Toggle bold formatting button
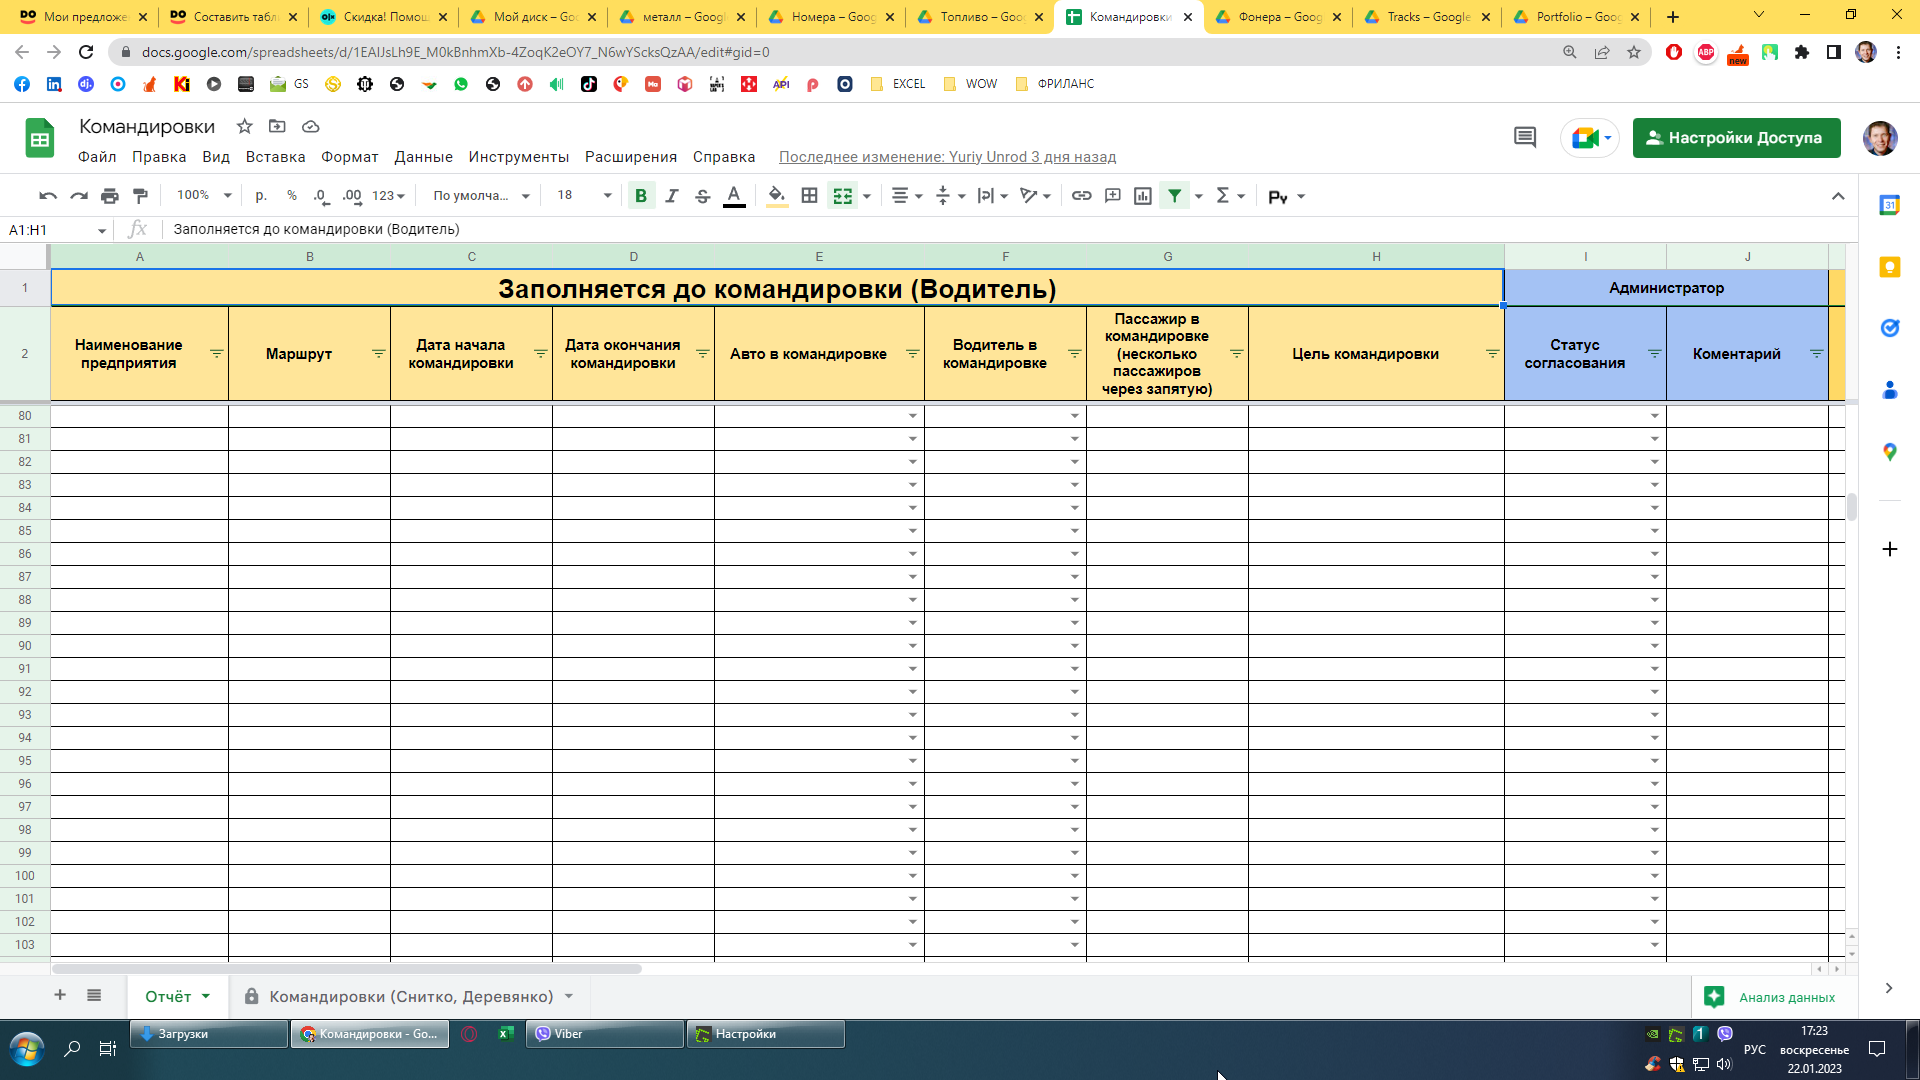 [x=641, y=196]
